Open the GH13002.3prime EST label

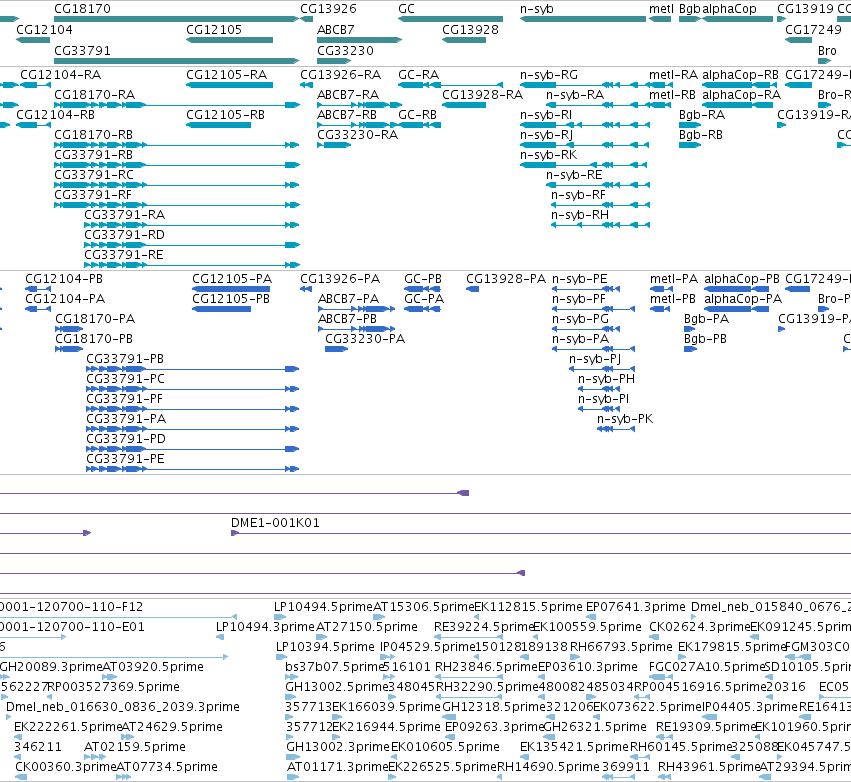[x=338, y=747]
